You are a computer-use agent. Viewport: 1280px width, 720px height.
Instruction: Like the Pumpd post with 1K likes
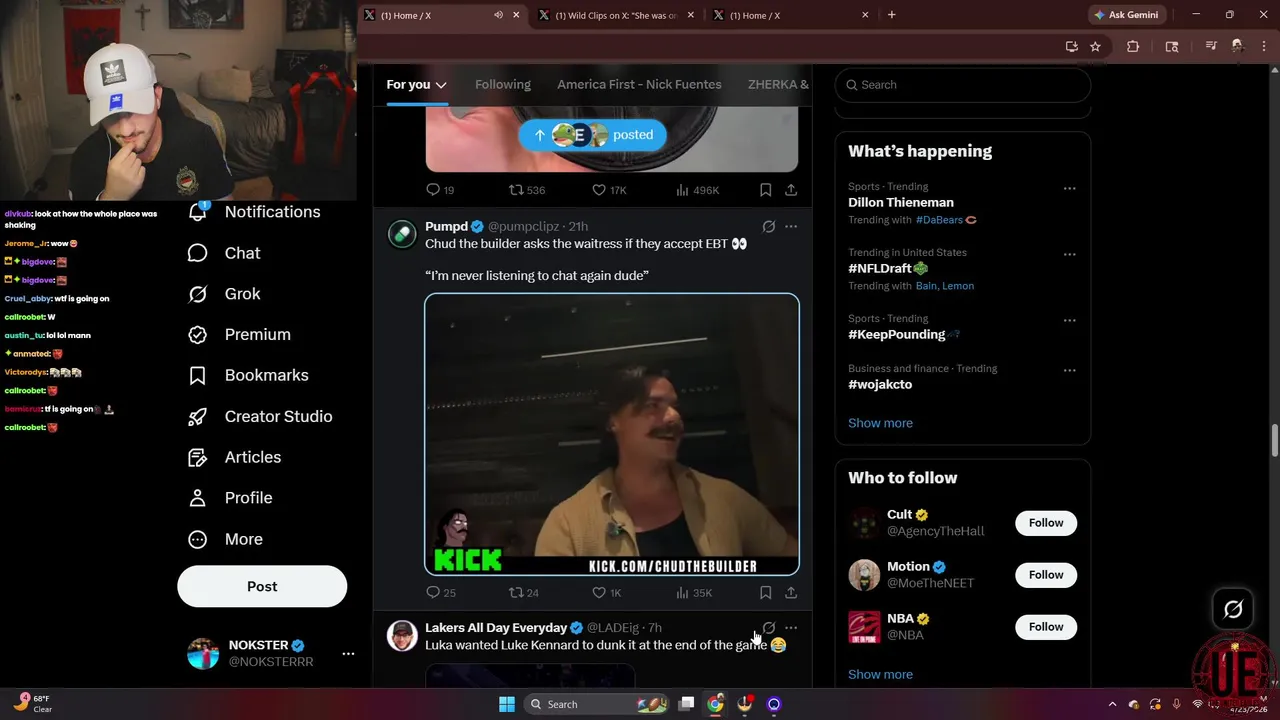(x=606, y=593)
